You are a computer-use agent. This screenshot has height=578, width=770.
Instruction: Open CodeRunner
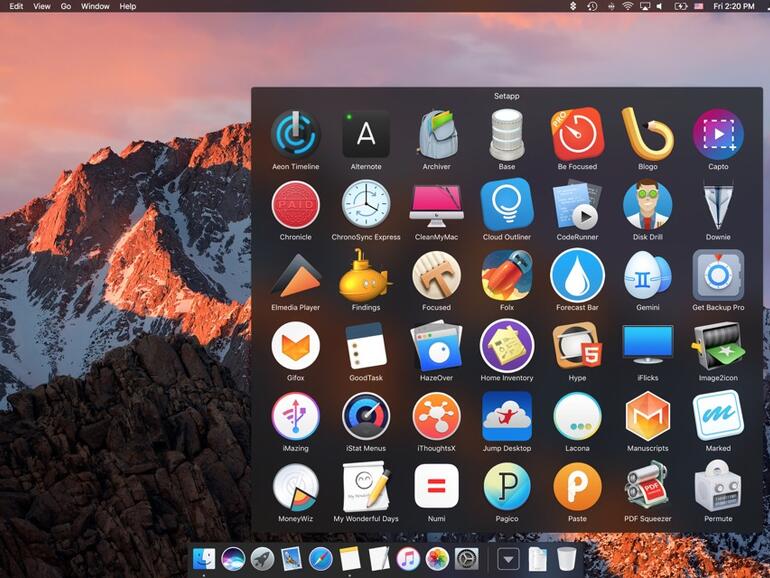pyautogui.click(x=578, y=205)
